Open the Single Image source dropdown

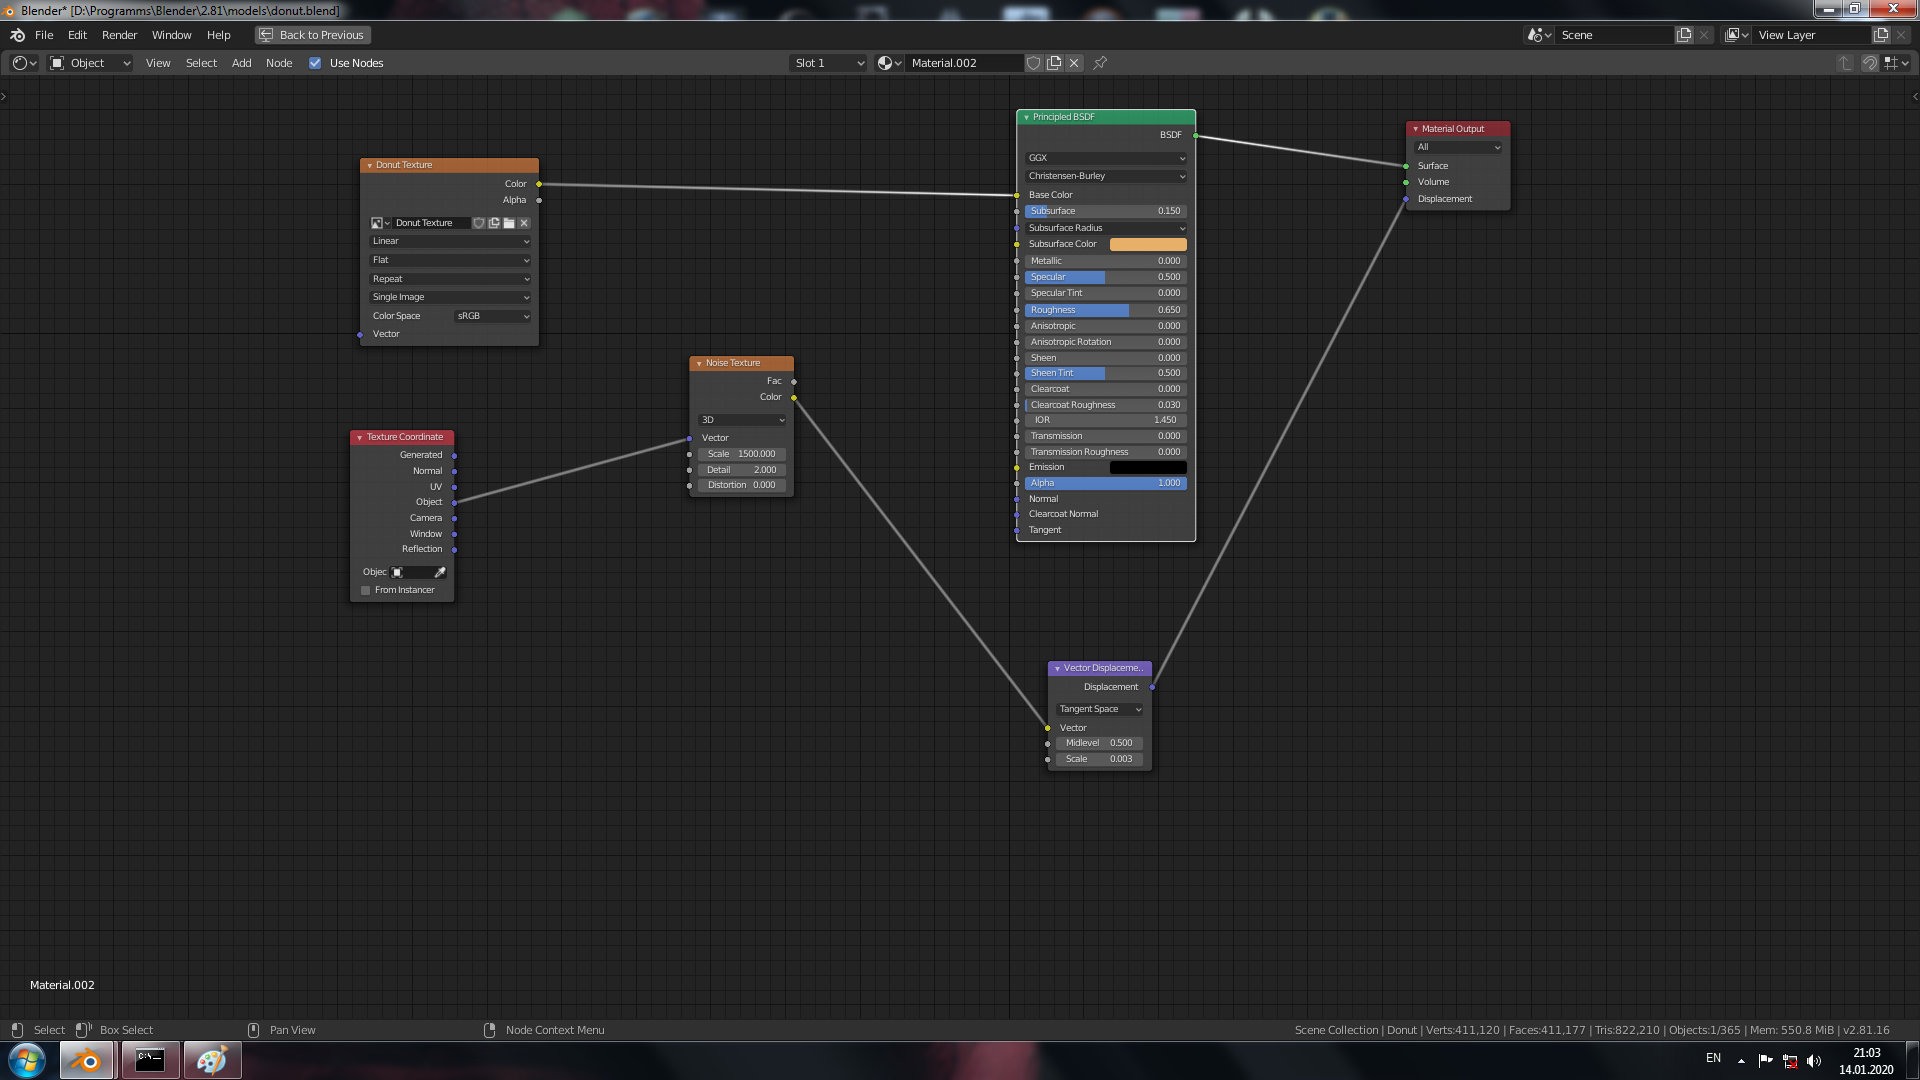pyautogui.click(x=450, y=297)
